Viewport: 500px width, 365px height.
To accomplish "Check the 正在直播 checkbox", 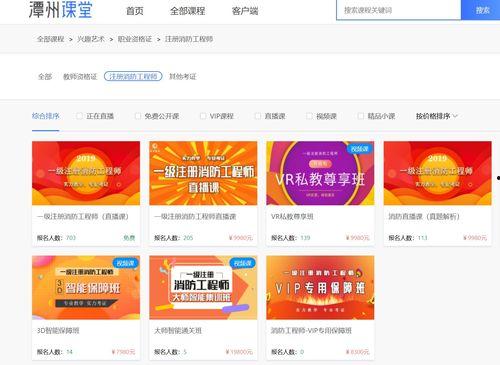I will 79,116.
